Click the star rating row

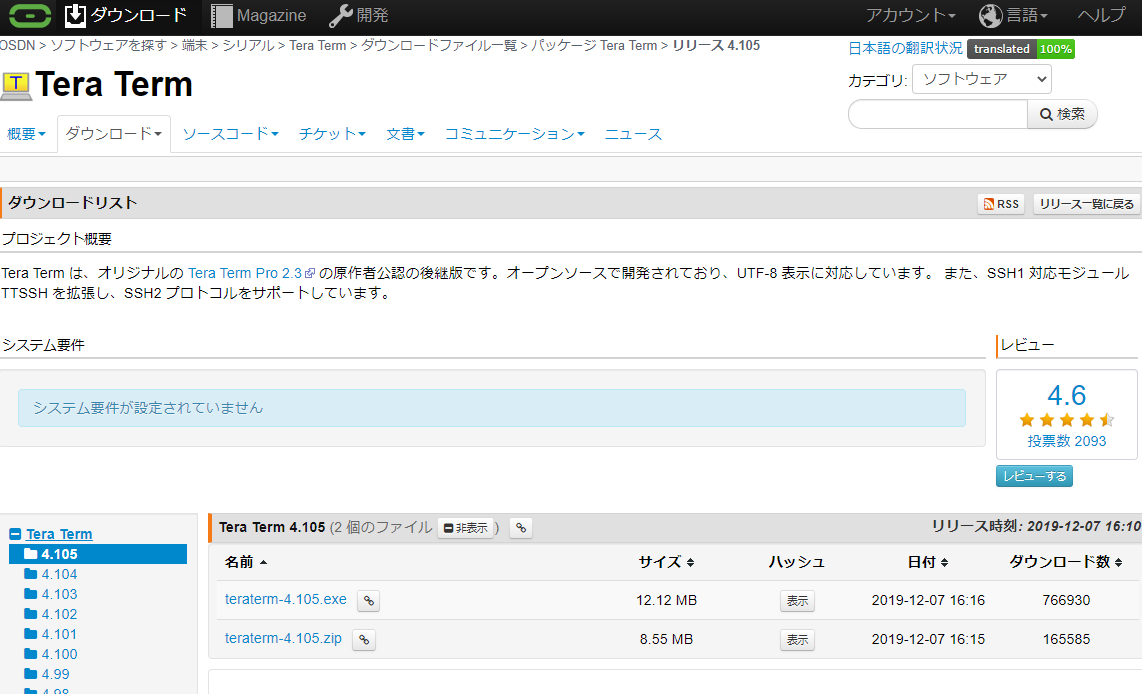pos(1066,420)
